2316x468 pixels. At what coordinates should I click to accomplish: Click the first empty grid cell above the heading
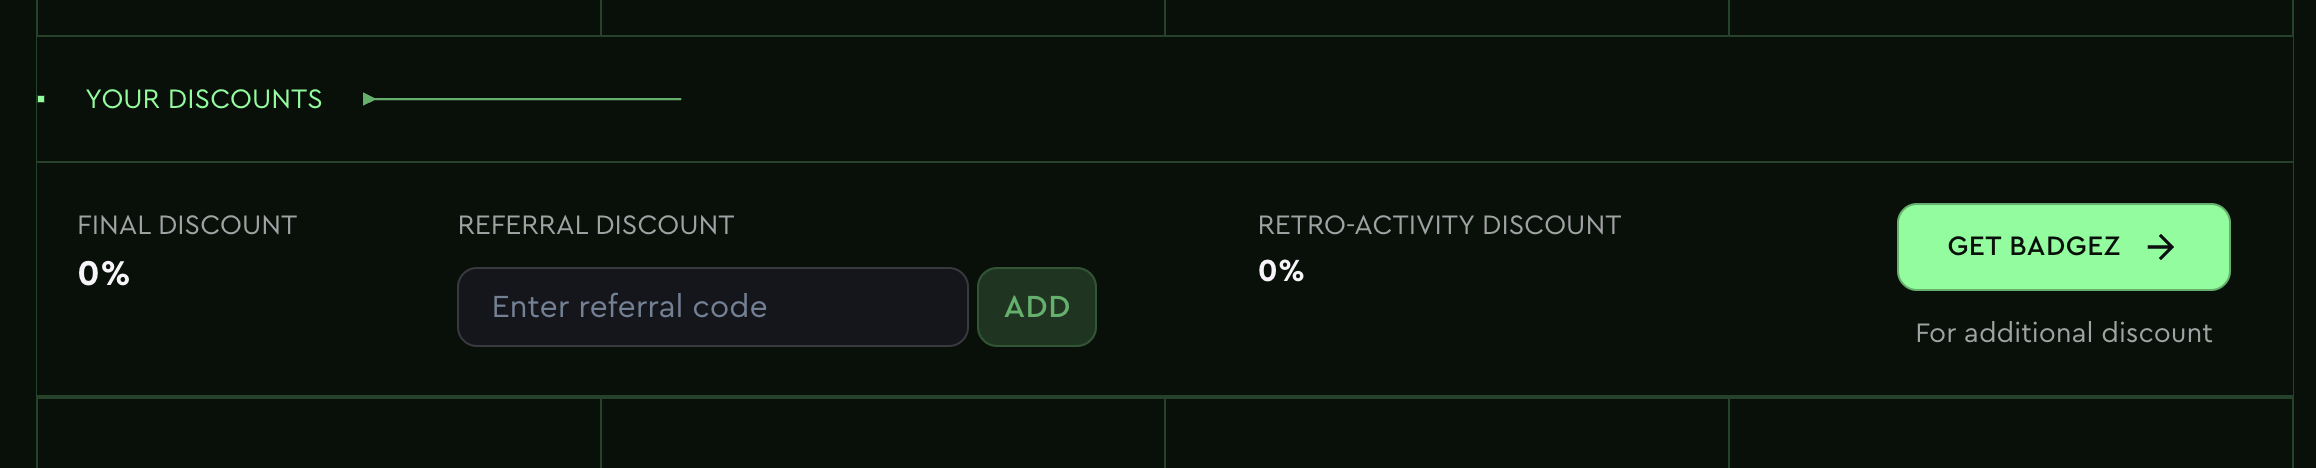pos(319,16)
